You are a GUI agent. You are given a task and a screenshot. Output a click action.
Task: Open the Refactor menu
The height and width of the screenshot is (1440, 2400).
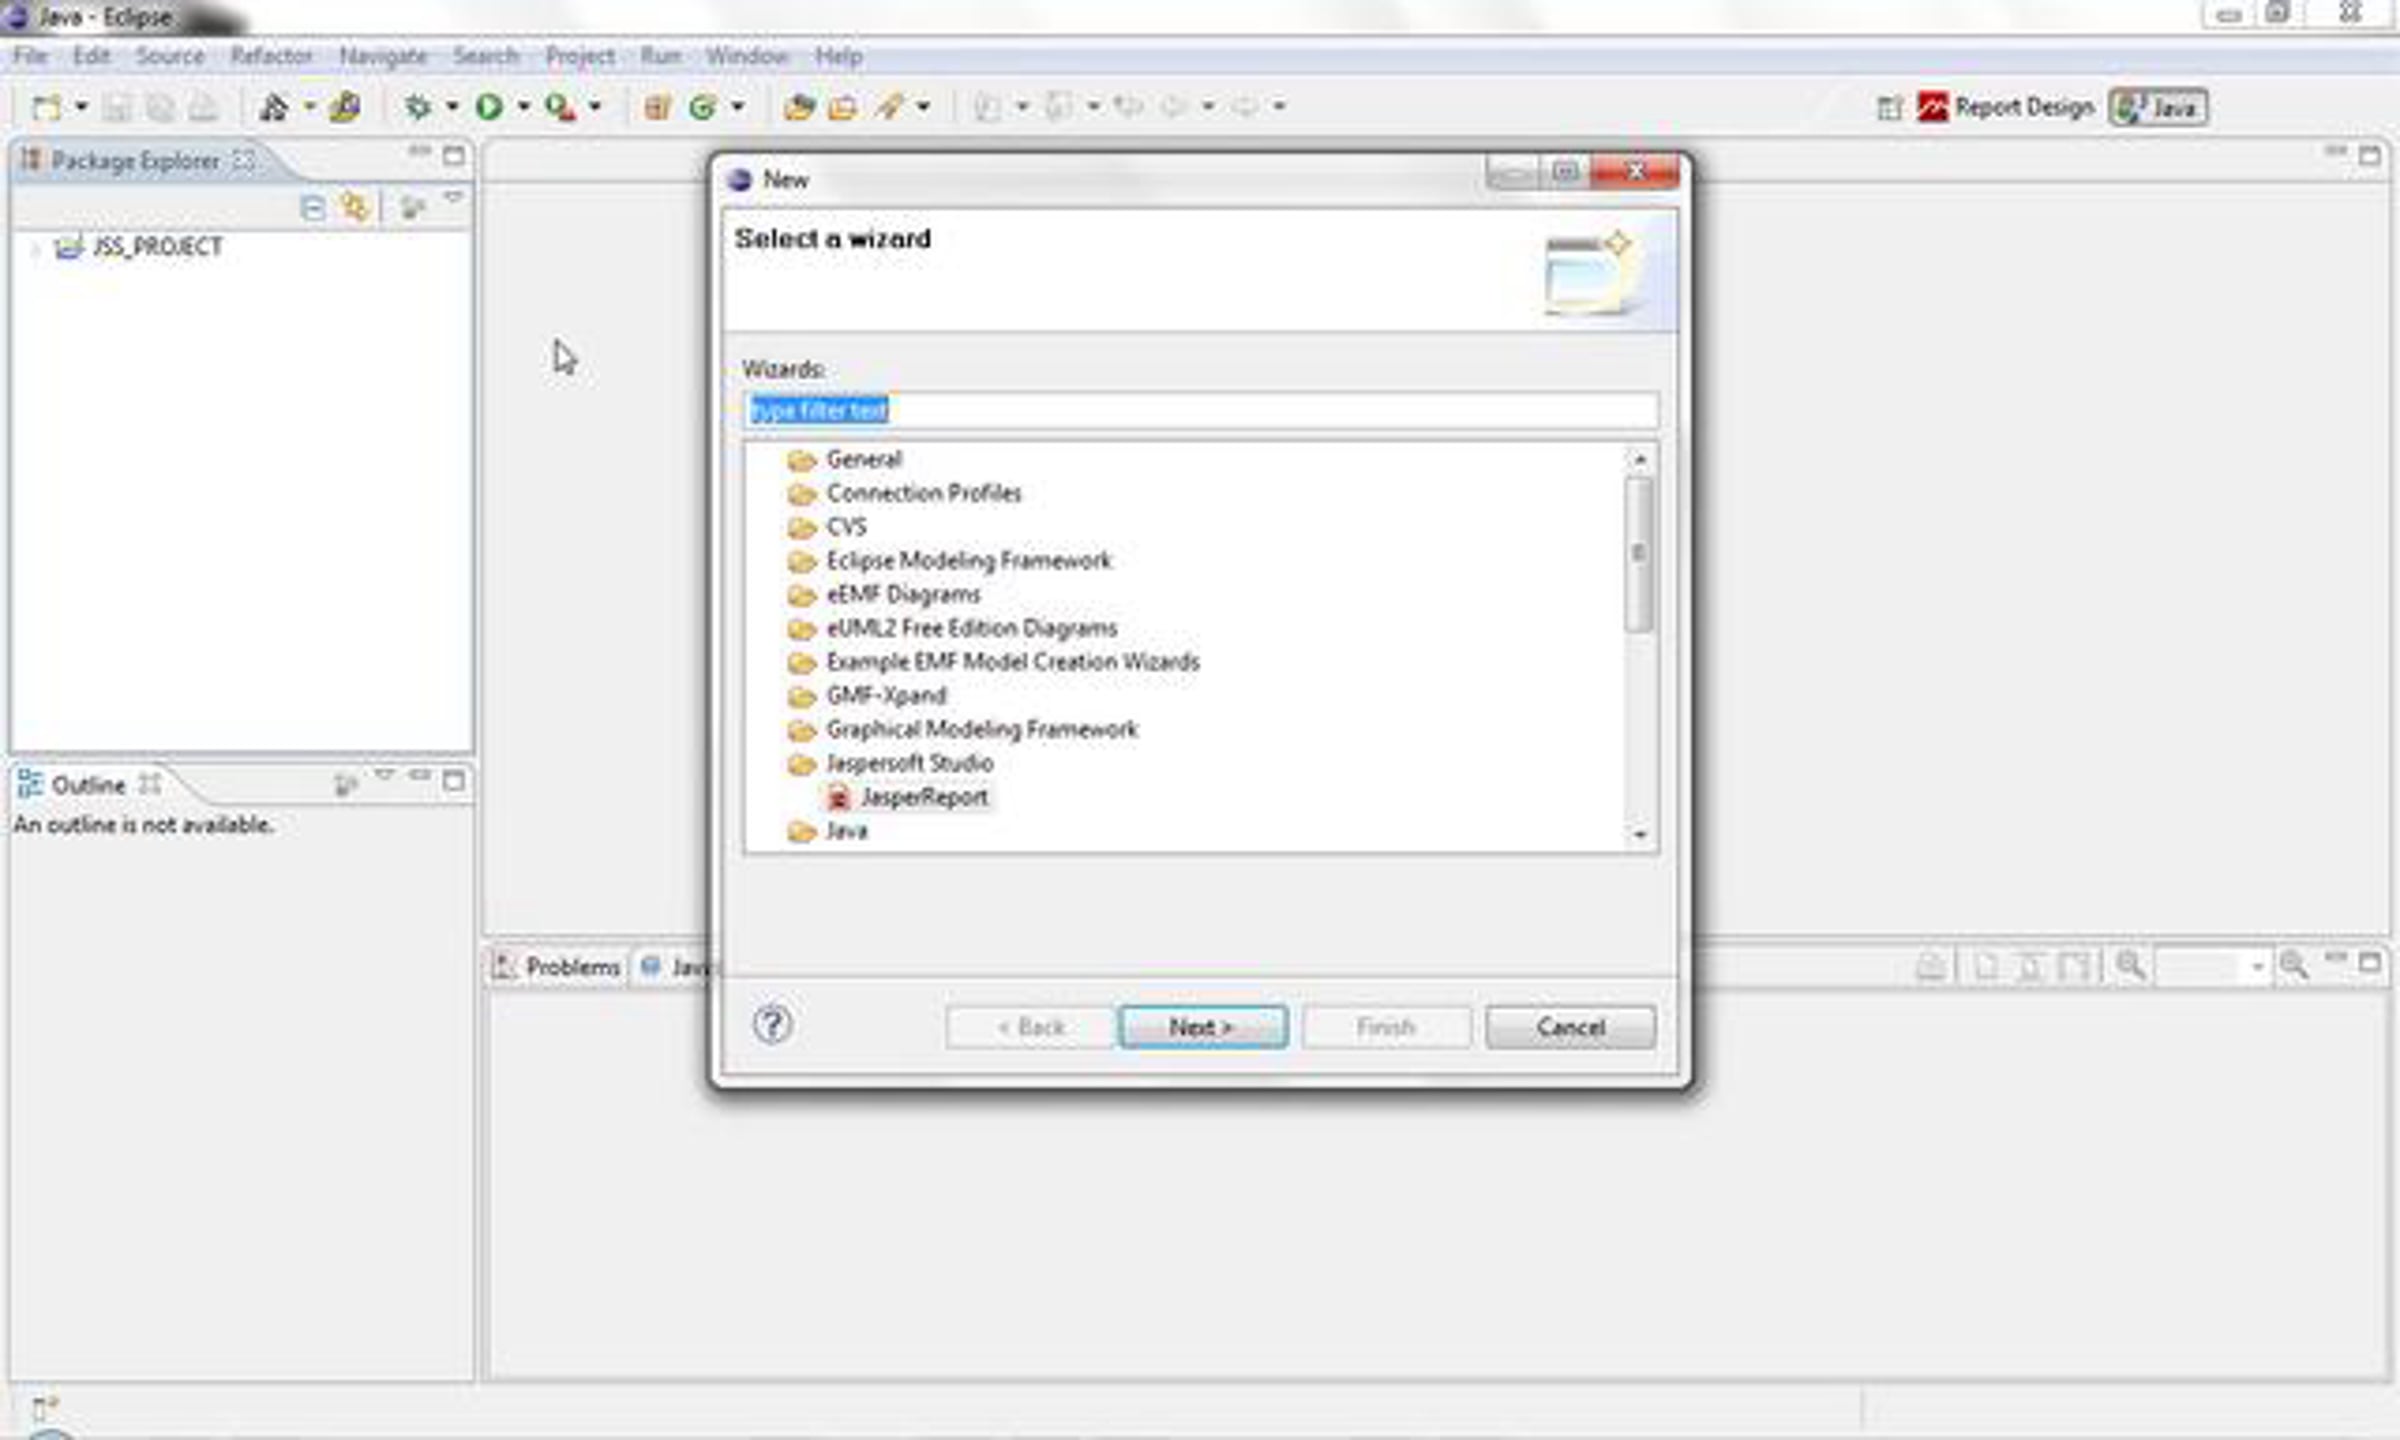pyautogui.click(x=272, y=56)
